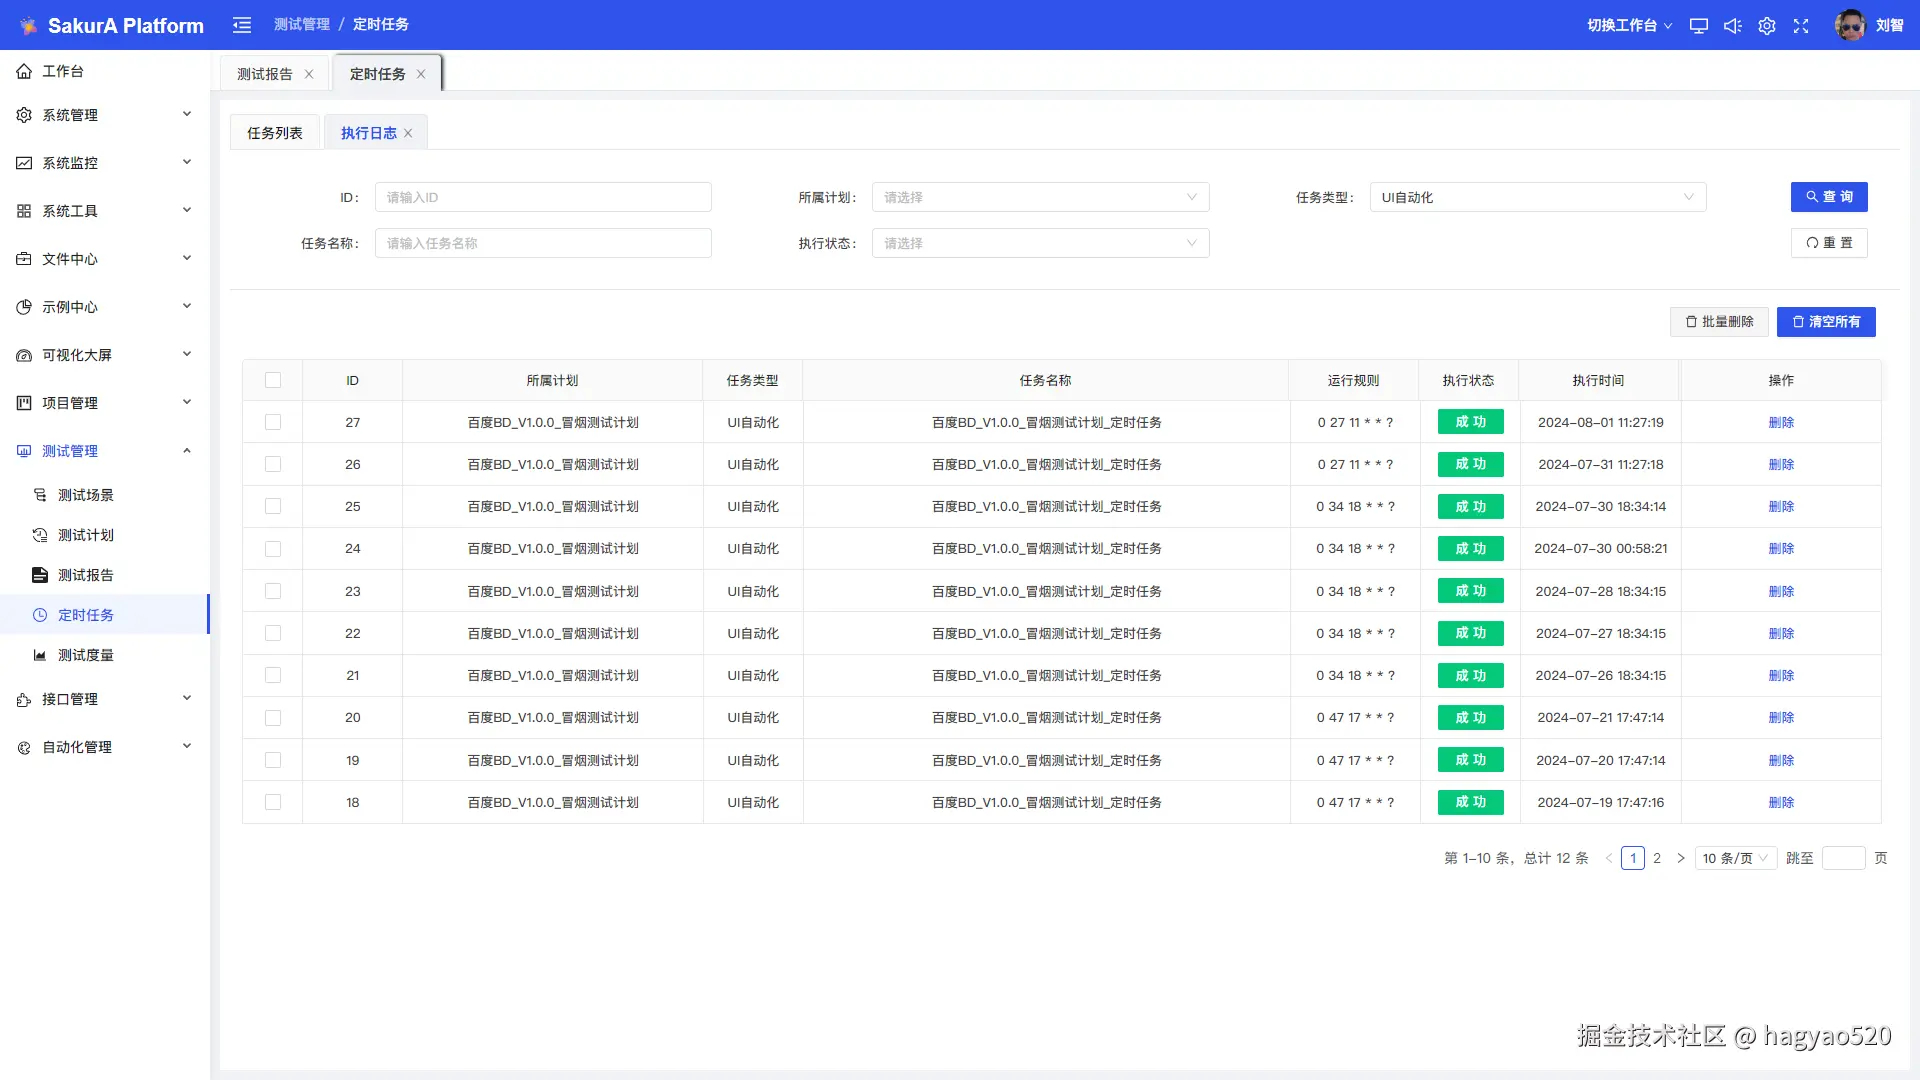This screenshot has height=1080, width=1920.
Task: Open the 任务类型 dropdown showing UI自动化
Action: pyautogui.click(x=1537, y=197)
